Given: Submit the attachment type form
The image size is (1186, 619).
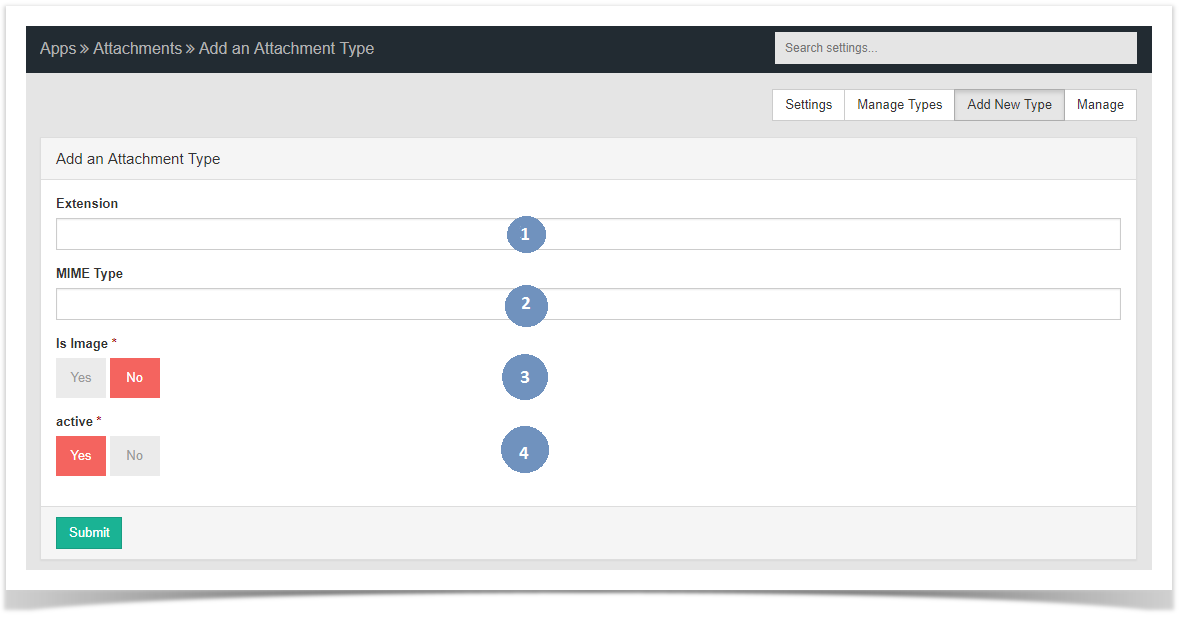Looking at the screenshot, I should [x=88, y=533].
